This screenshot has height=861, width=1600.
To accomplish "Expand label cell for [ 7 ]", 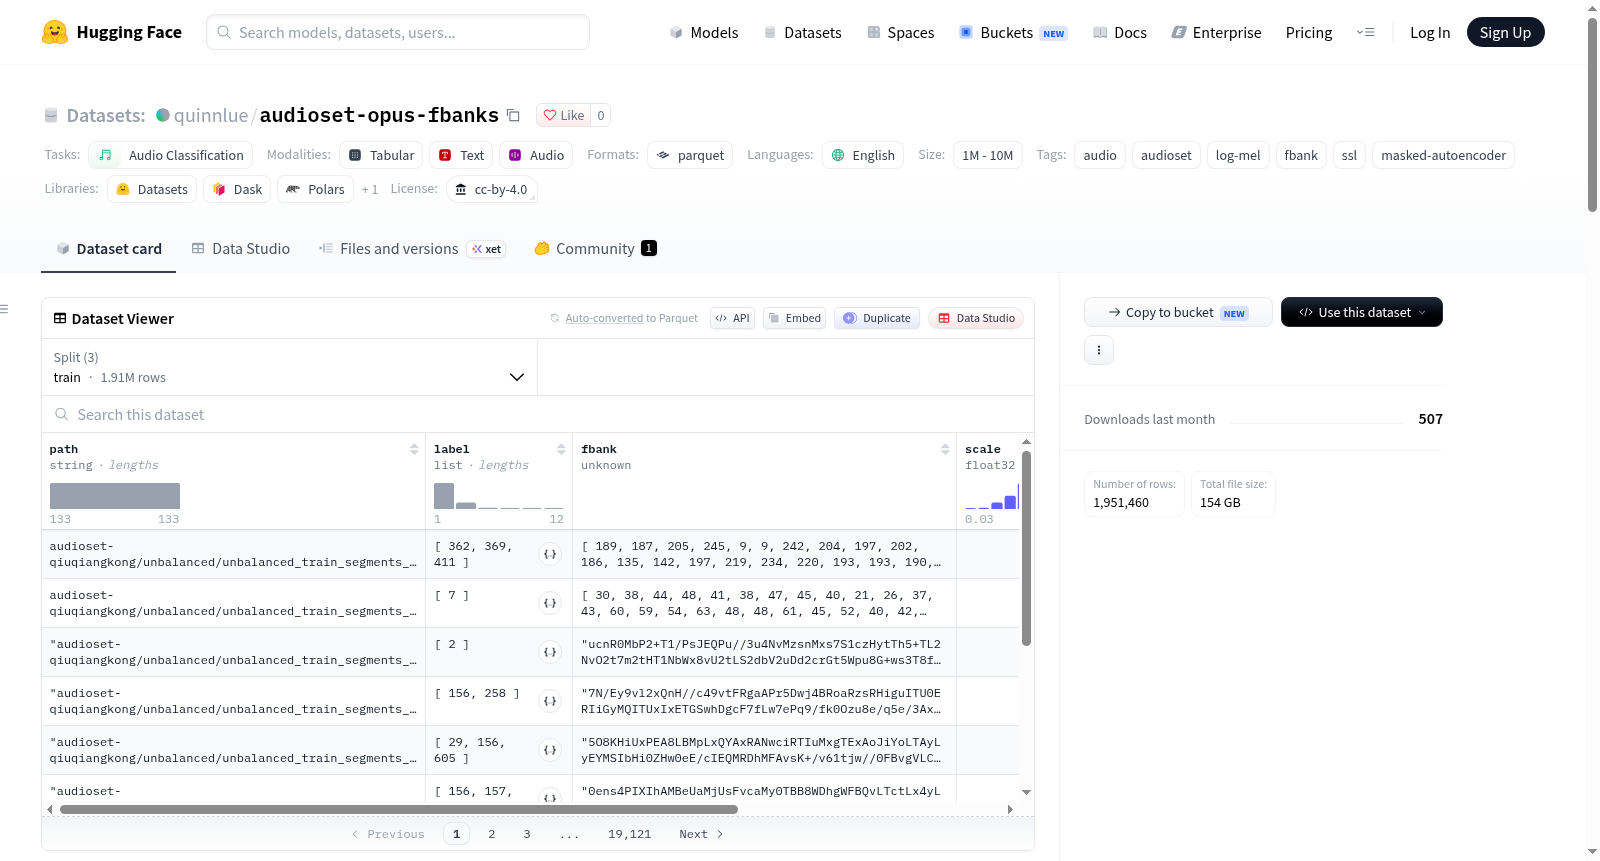I will 550,603.
